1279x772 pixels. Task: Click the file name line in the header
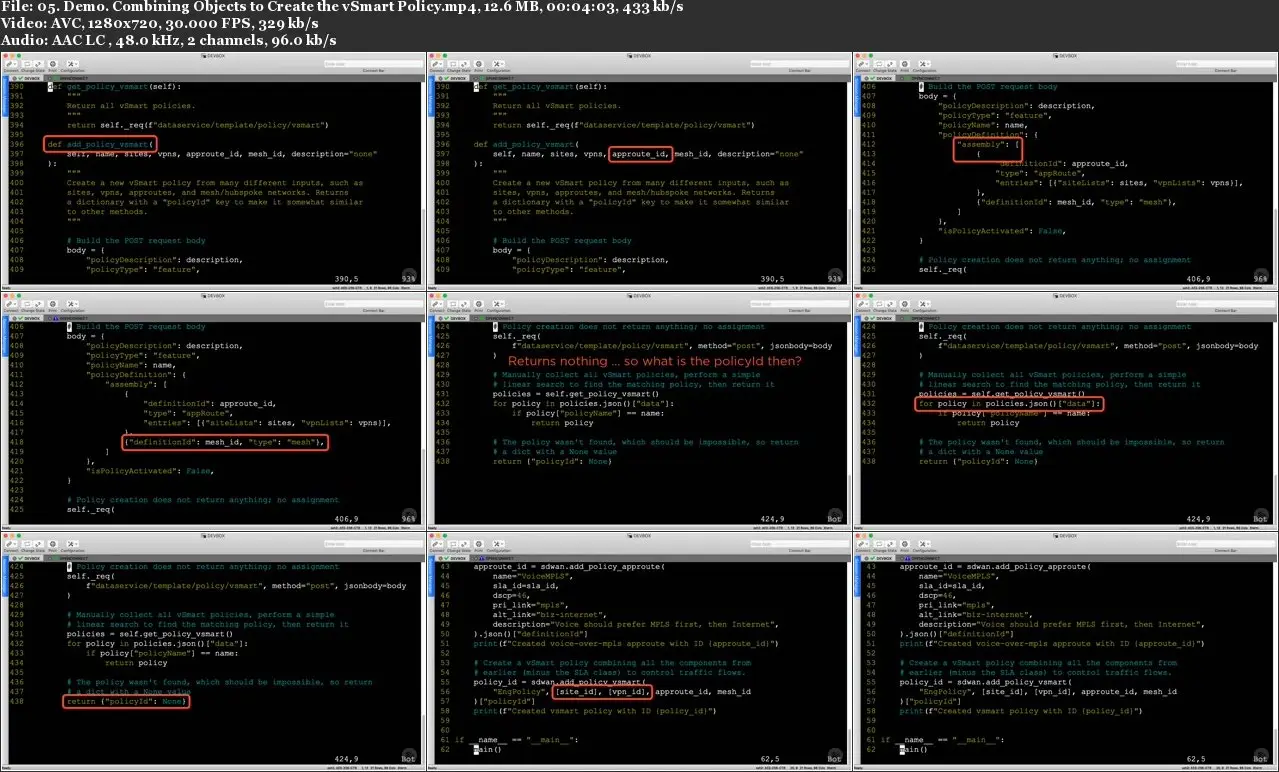coord(342,7)
